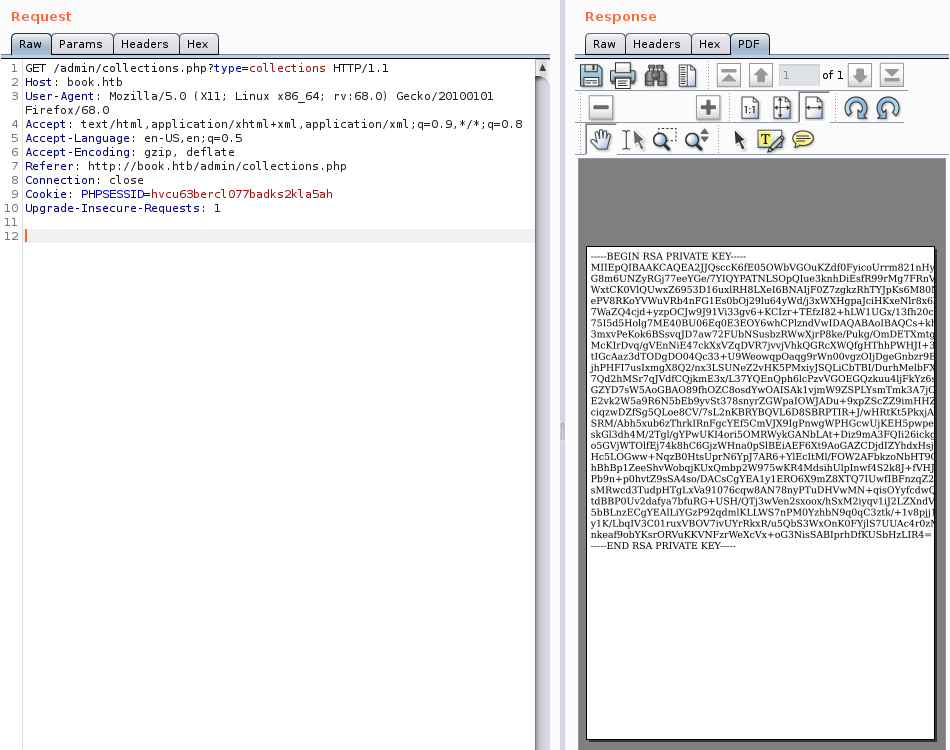Select the hand pan tool
Image resolution: width=950 pixels, height=750 pixels.
coord(600,140)
